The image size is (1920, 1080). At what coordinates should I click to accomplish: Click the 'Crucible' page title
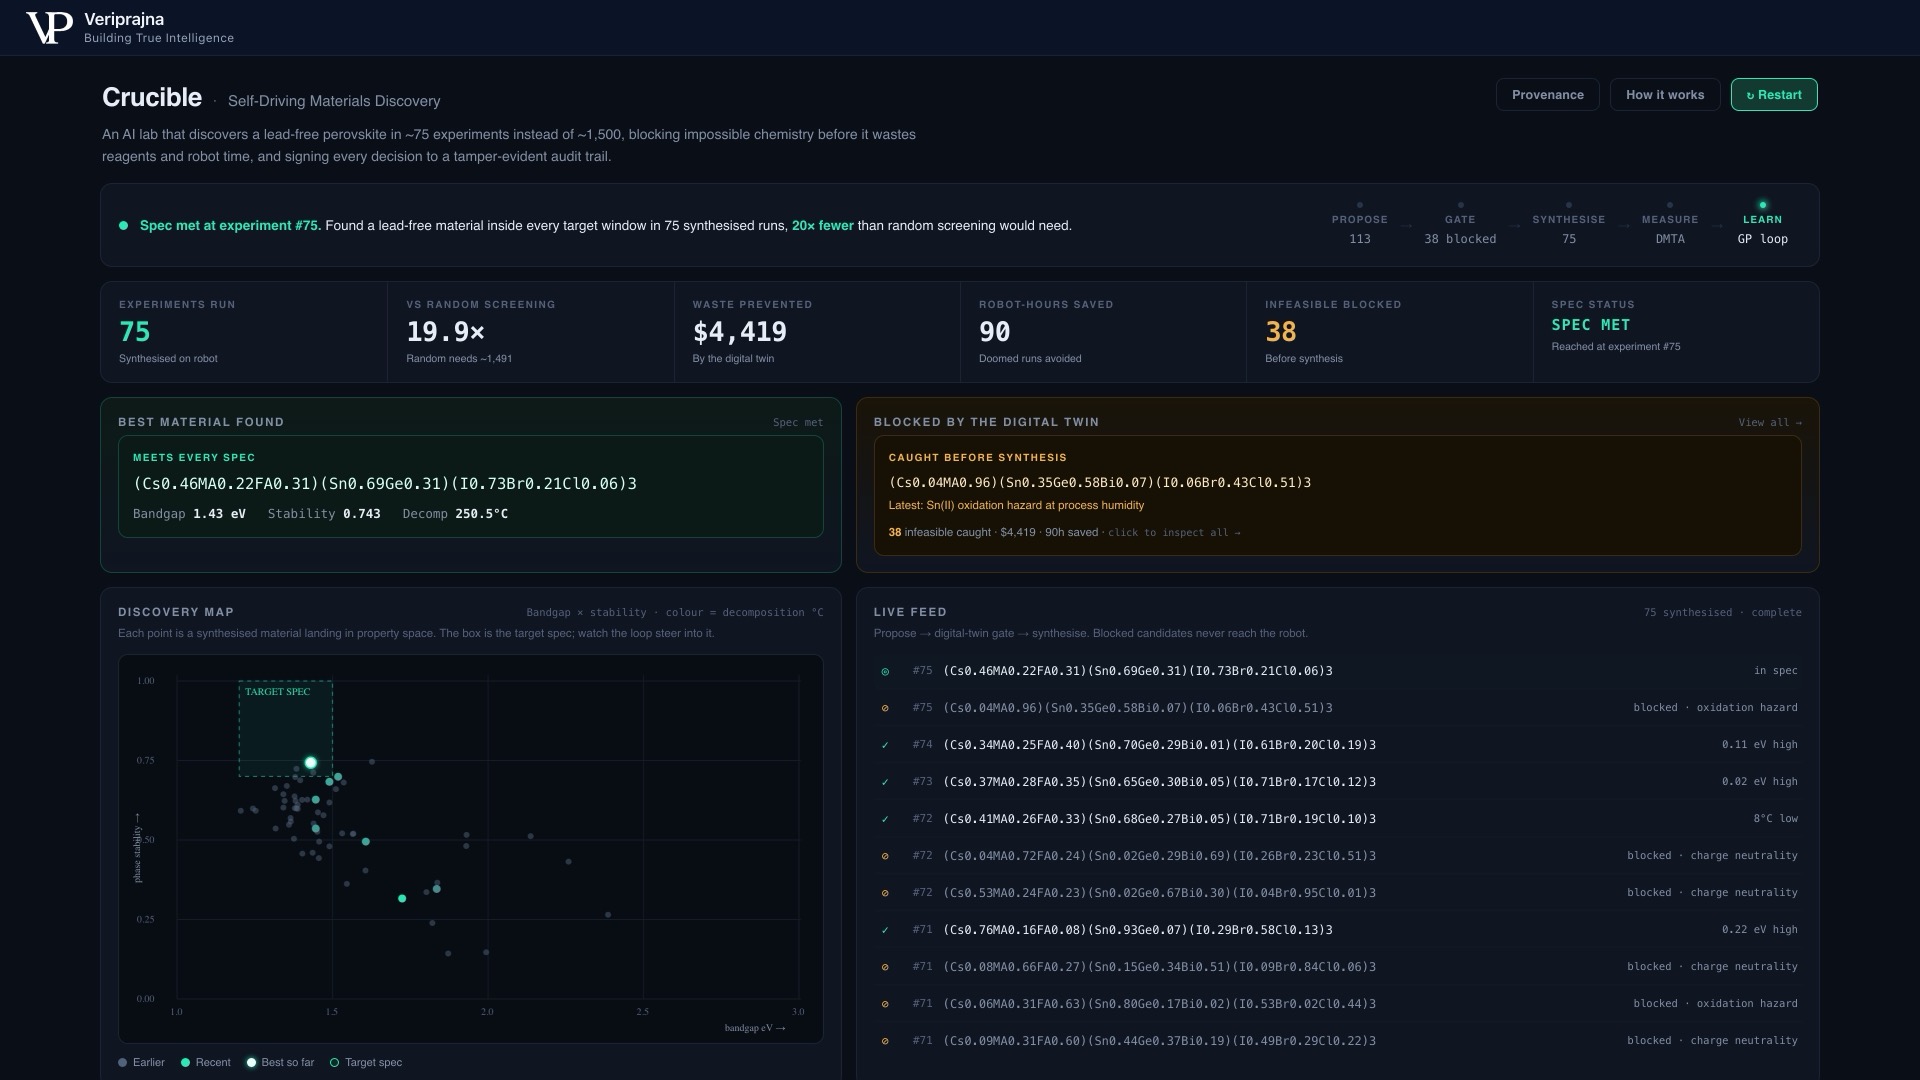tap(152, 97)
